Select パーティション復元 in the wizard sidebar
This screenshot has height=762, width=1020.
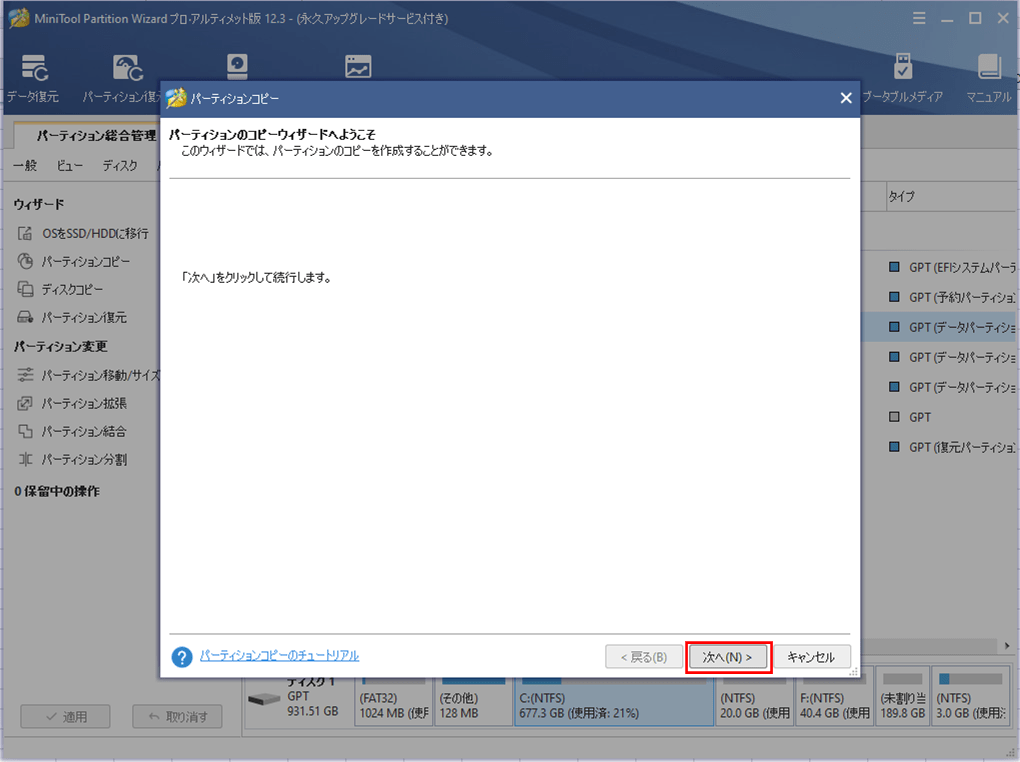[72, 317]
